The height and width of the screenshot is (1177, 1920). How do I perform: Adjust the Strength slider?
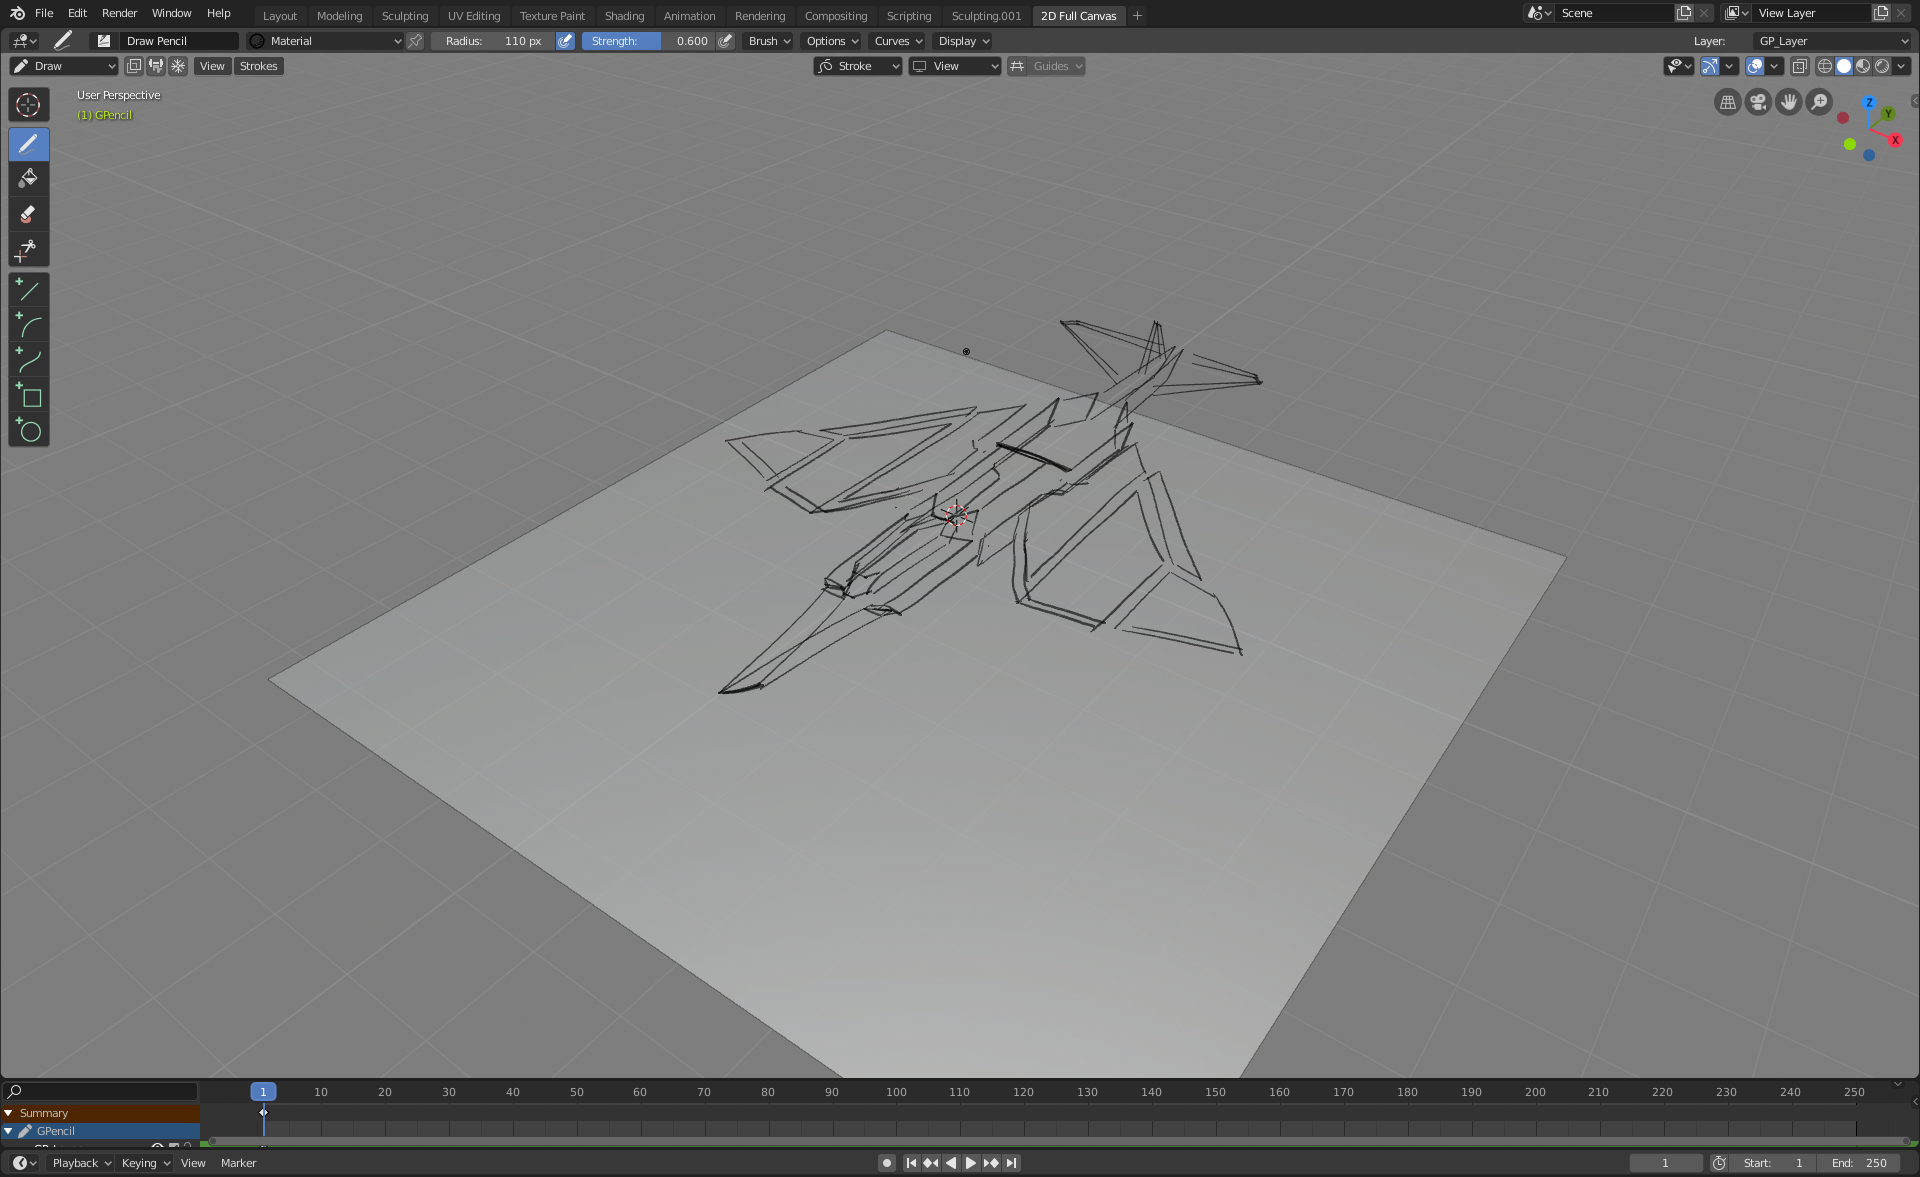(648, 41)
